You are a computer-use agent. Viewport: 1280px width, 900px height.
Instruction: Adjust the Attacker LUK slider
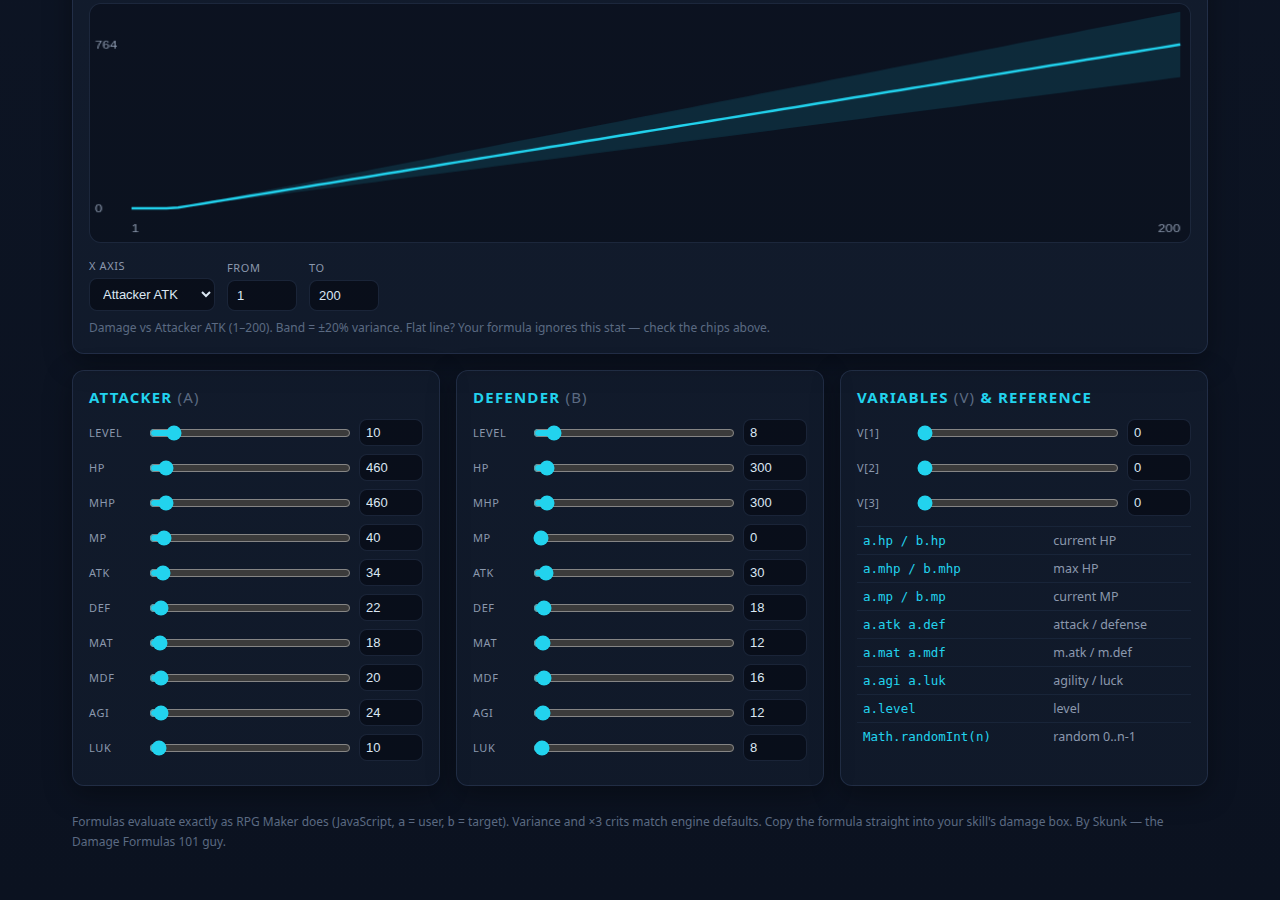250,748
